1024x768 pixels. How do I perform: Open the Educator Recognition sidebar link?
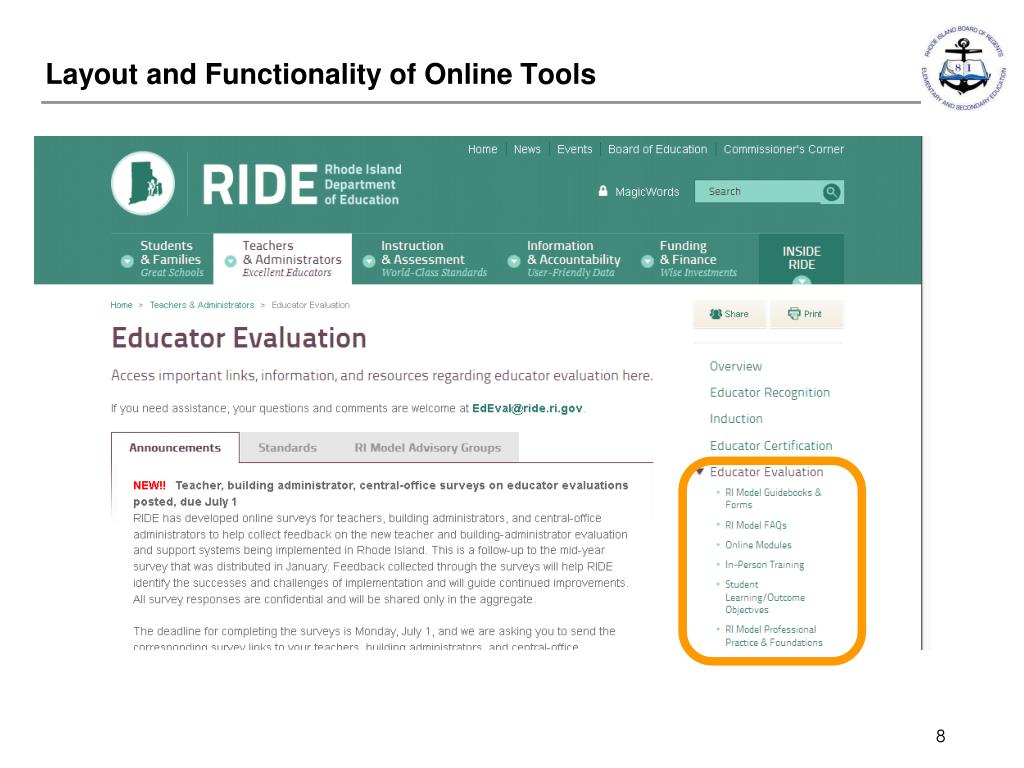point(770,392)
